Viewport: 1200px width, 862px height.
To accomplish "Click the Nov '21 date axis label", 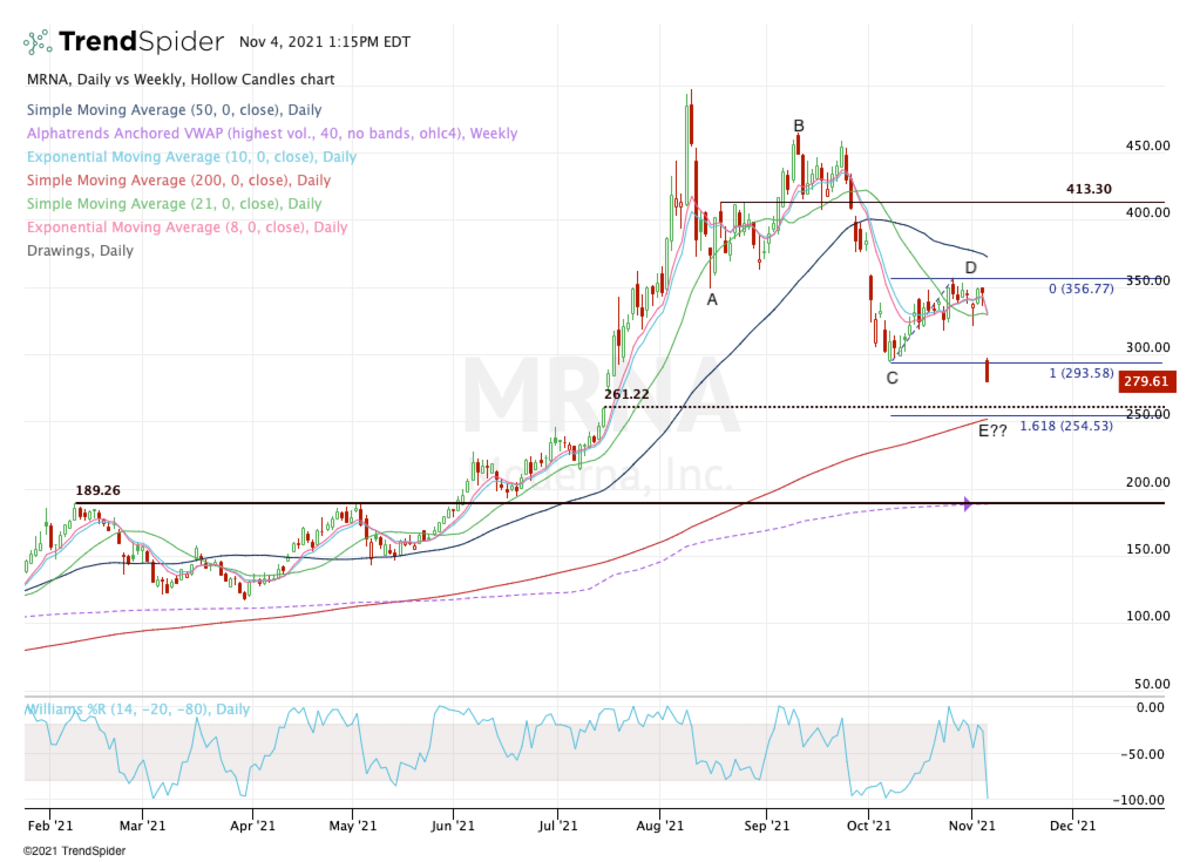I will pos(971,826).
